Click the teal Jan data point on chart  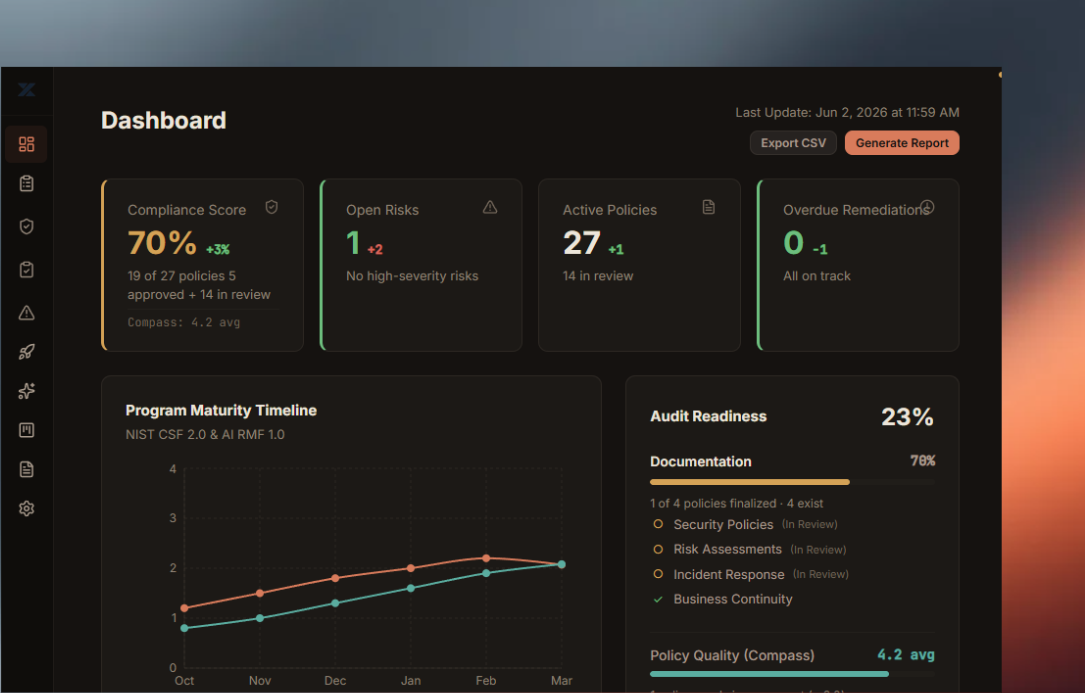(410, 588)
